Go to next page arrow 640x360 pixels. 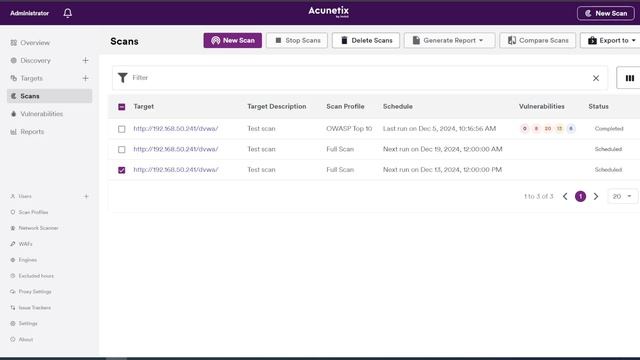pos(596,196)
